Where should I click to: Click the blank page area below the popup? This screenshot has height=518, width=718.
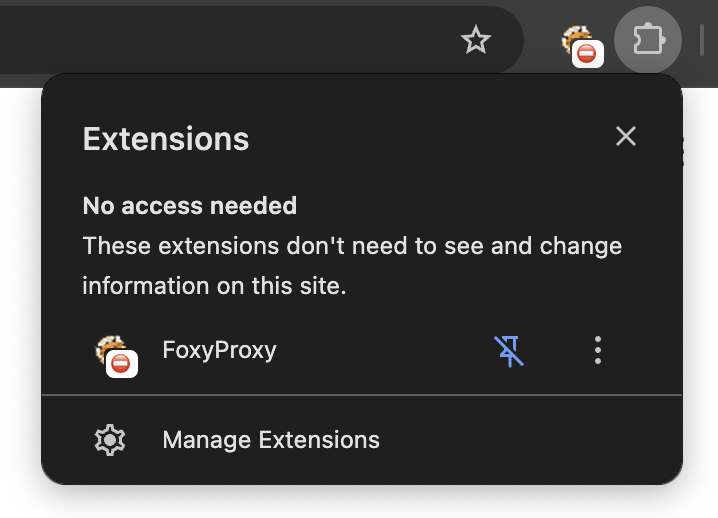pyautogui.click(x=360, y=503)
